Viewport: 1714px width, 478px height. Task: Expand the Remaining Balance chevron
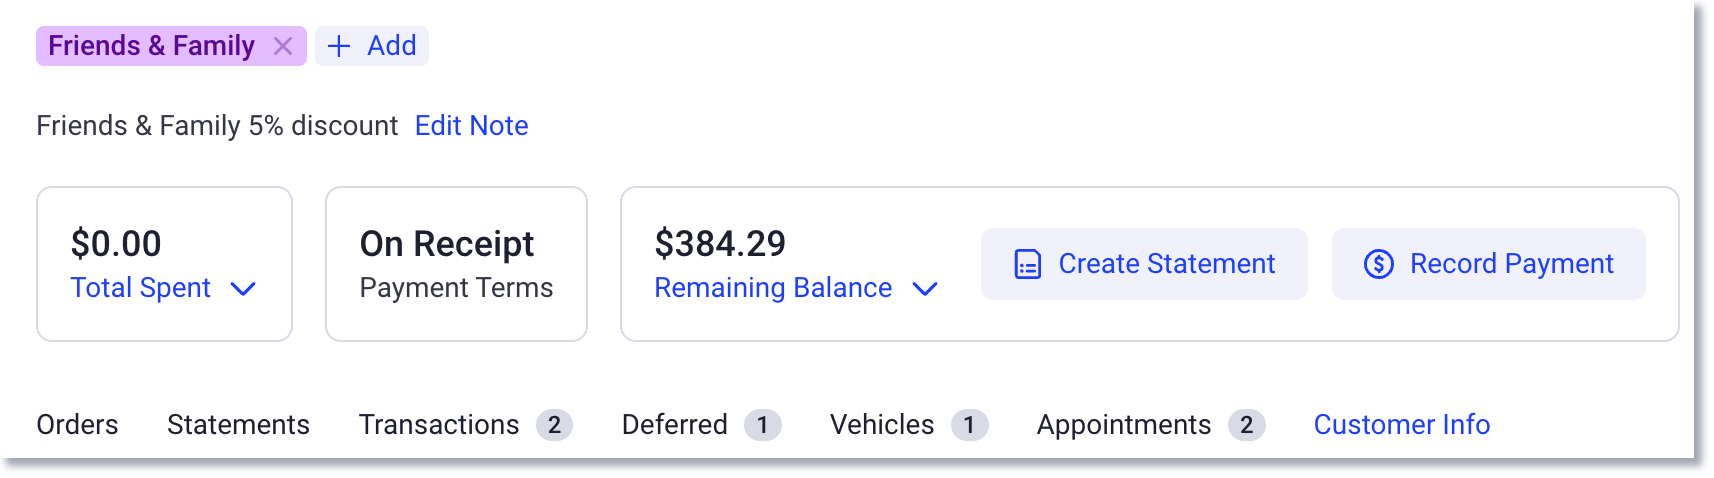[x=925, y=289]
